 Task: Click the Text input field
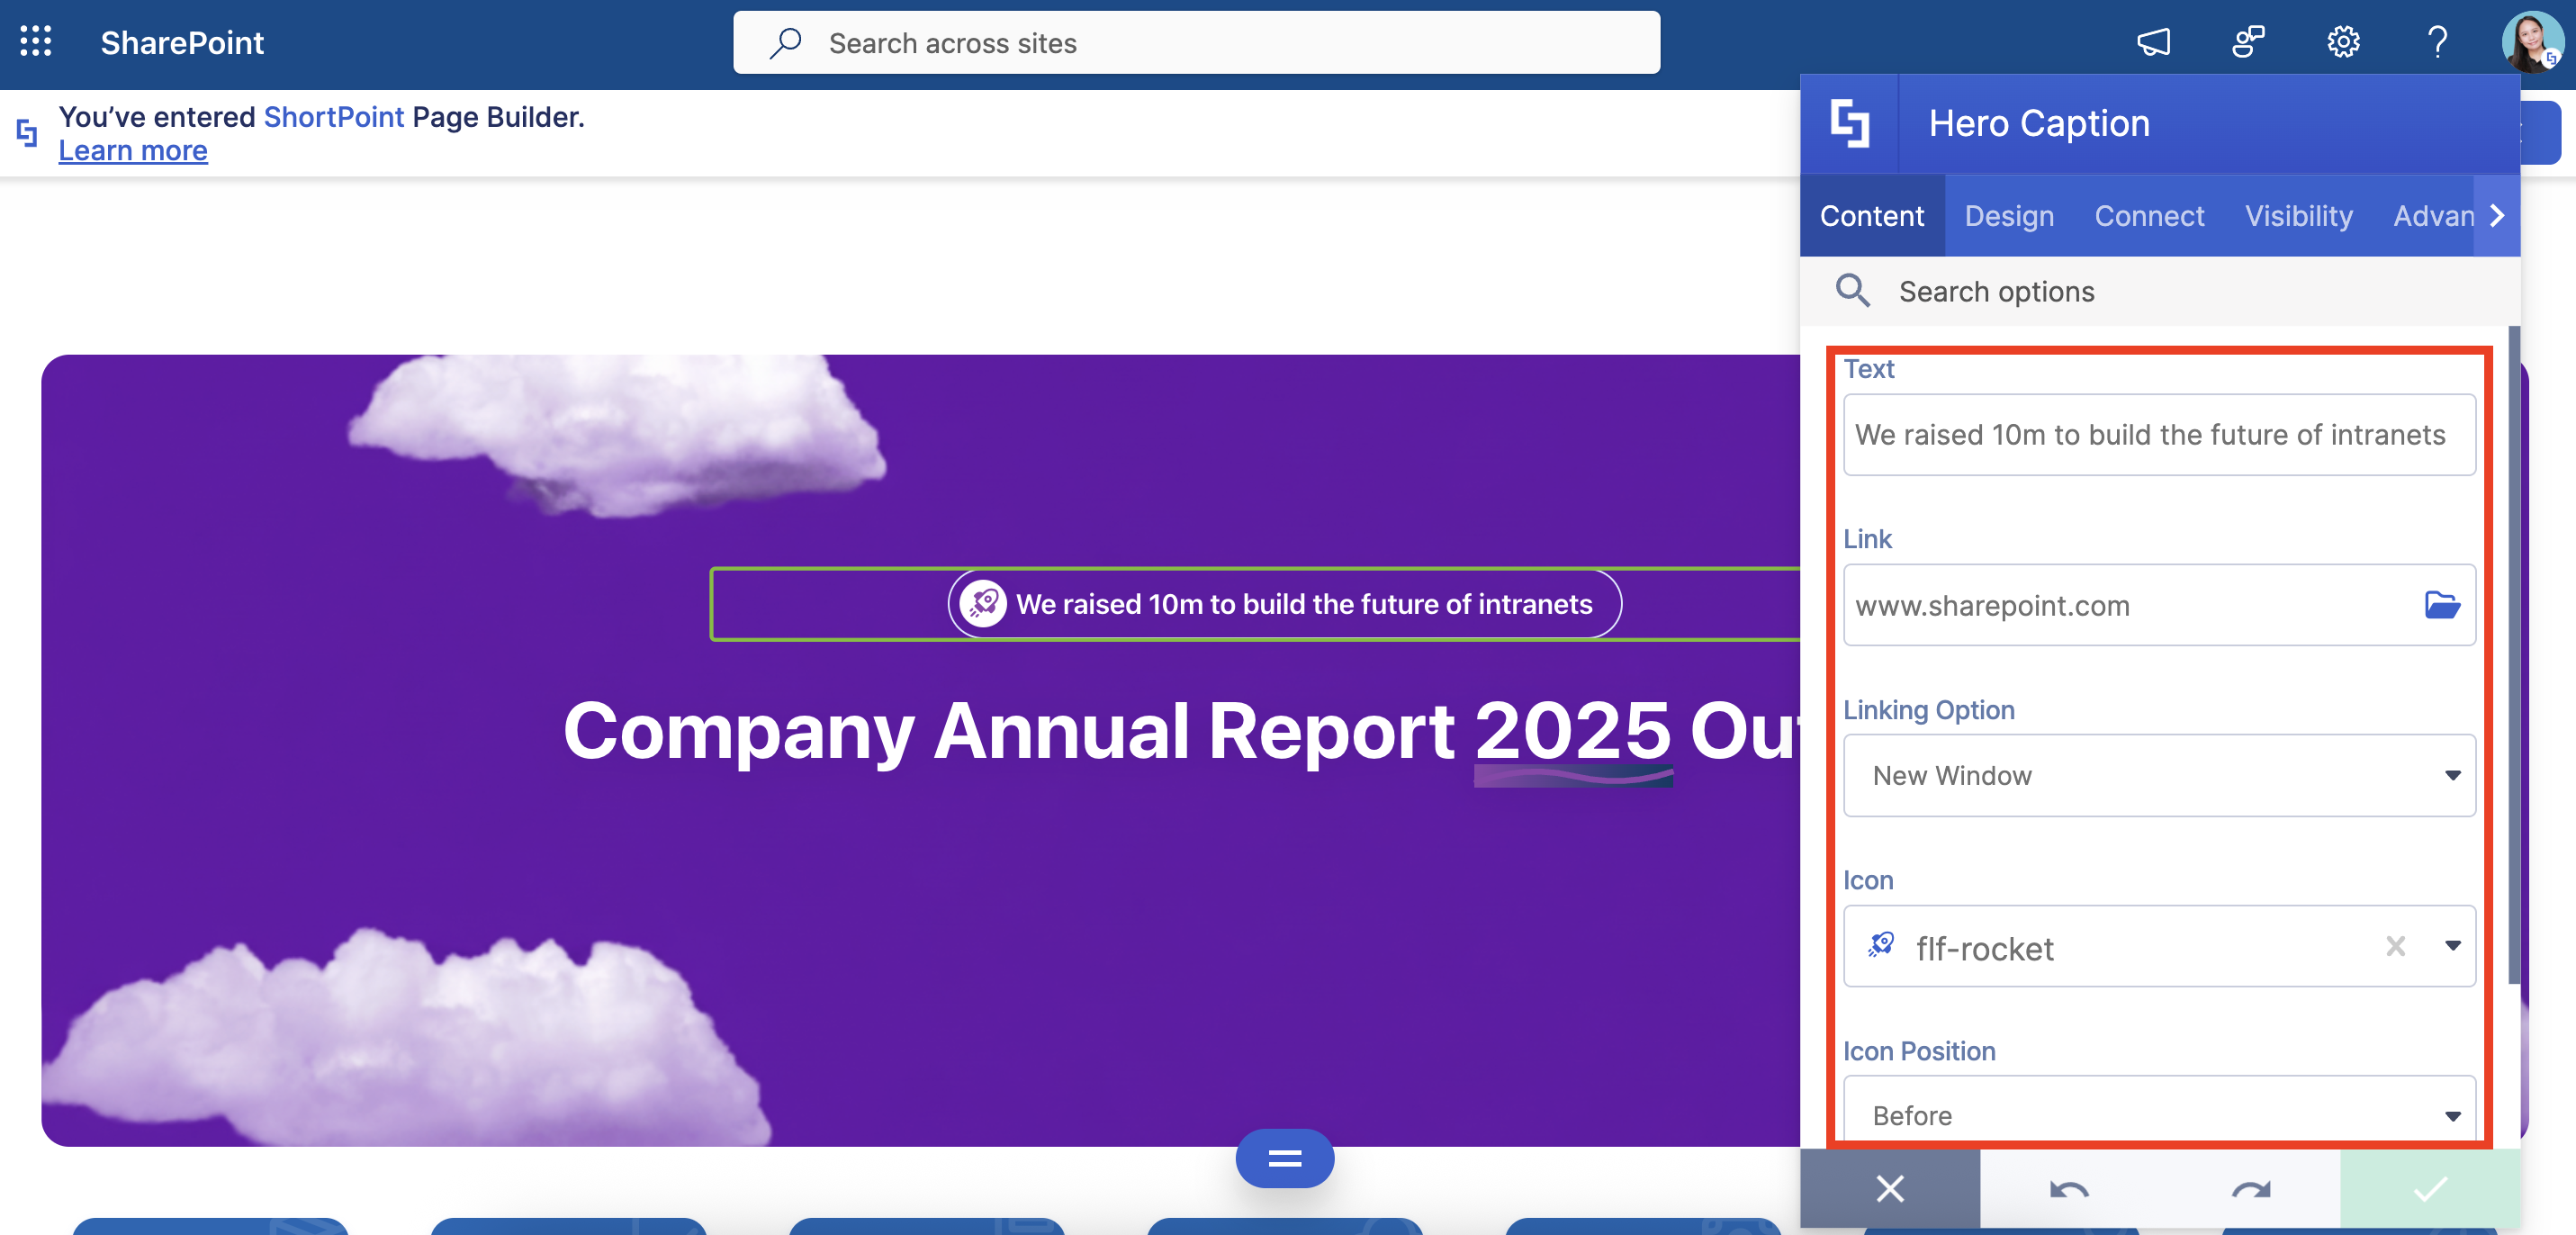pos(2159,435)
